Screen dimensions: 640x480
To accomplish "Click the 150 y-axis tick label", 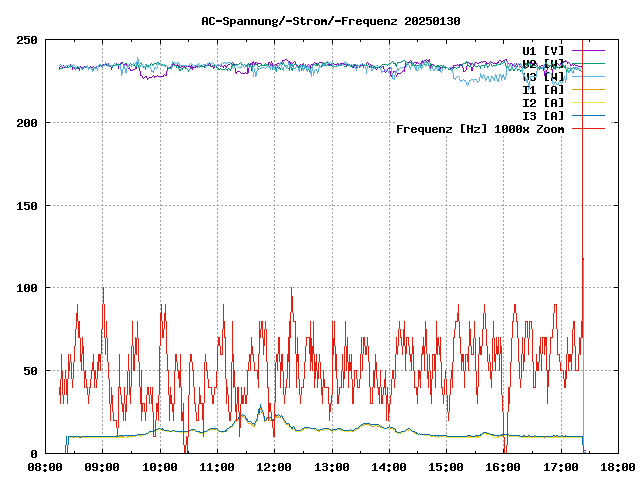I will pyautogui.click(x=27, y=206).
